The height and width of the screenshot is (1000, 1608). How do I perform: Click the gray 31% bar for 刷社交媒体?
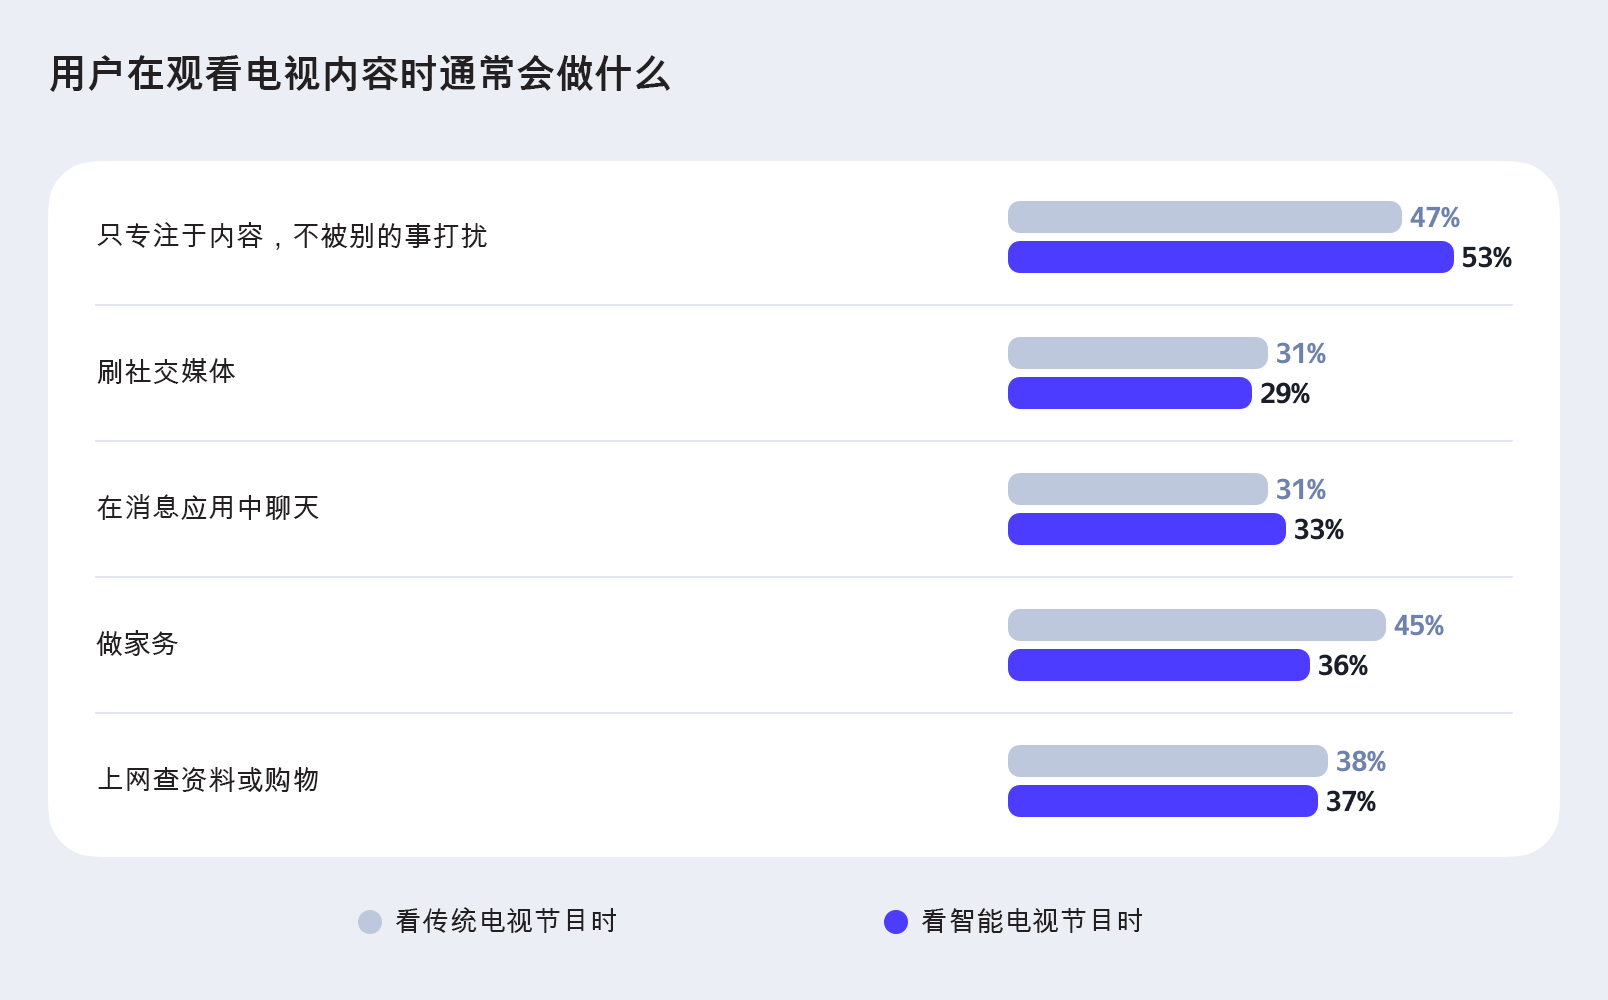(1137, 353)
